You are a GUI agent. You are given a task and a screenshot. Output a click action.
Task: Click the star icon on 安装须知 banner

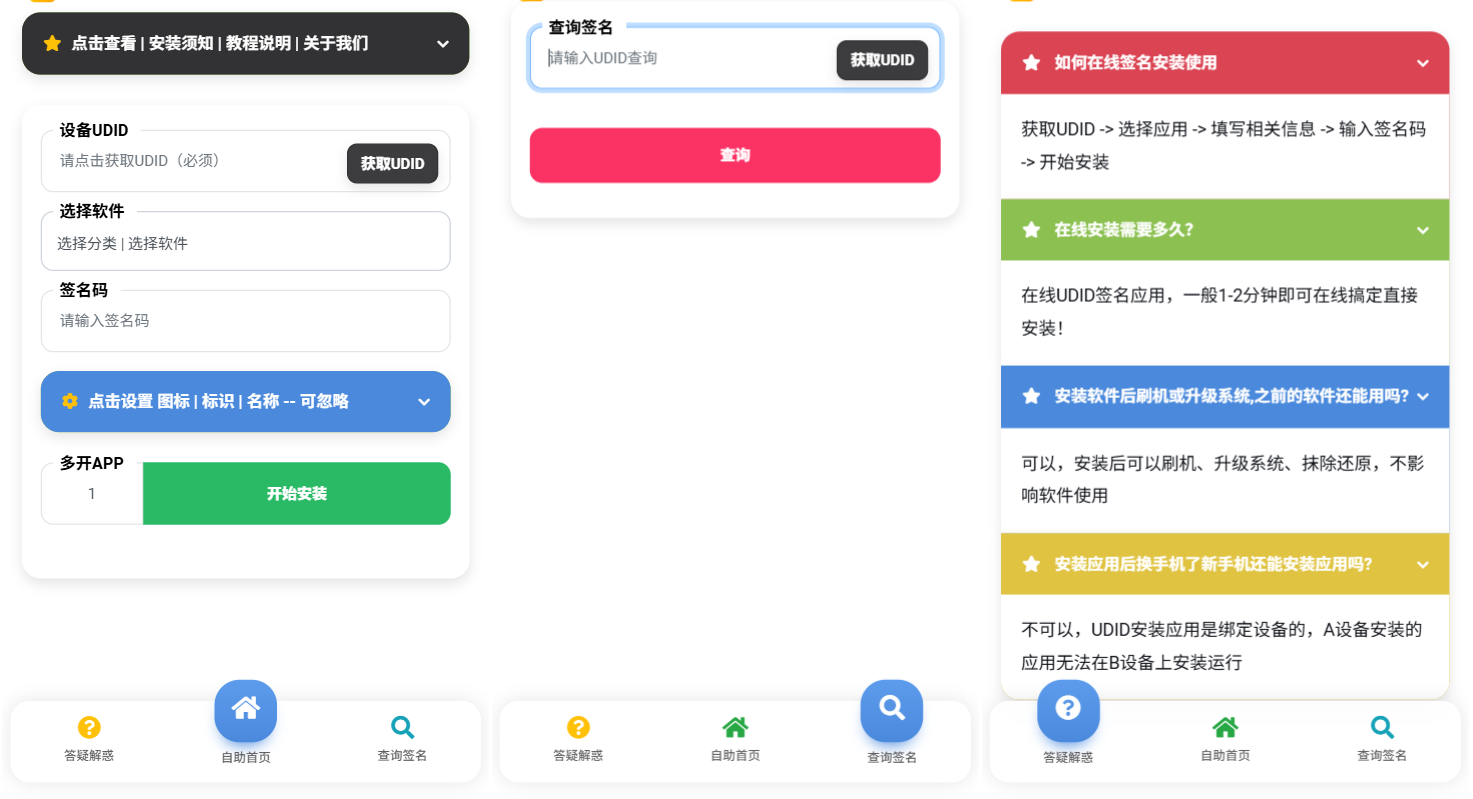pos(52,43)
